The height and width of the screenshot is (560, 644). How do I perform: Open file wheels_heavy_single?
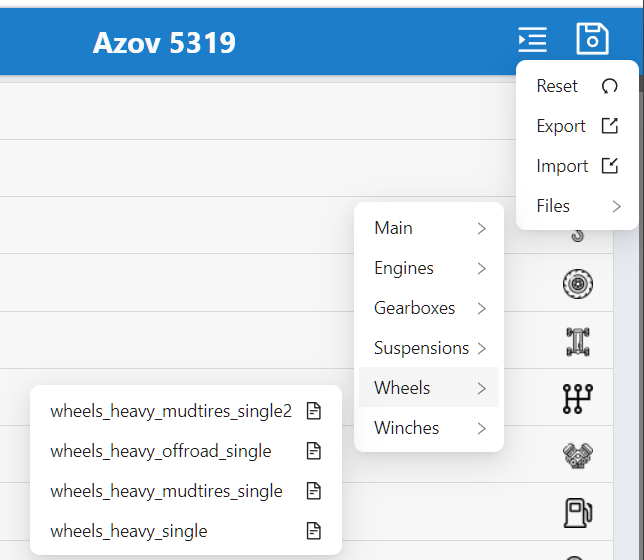click(x=186, y=531)
